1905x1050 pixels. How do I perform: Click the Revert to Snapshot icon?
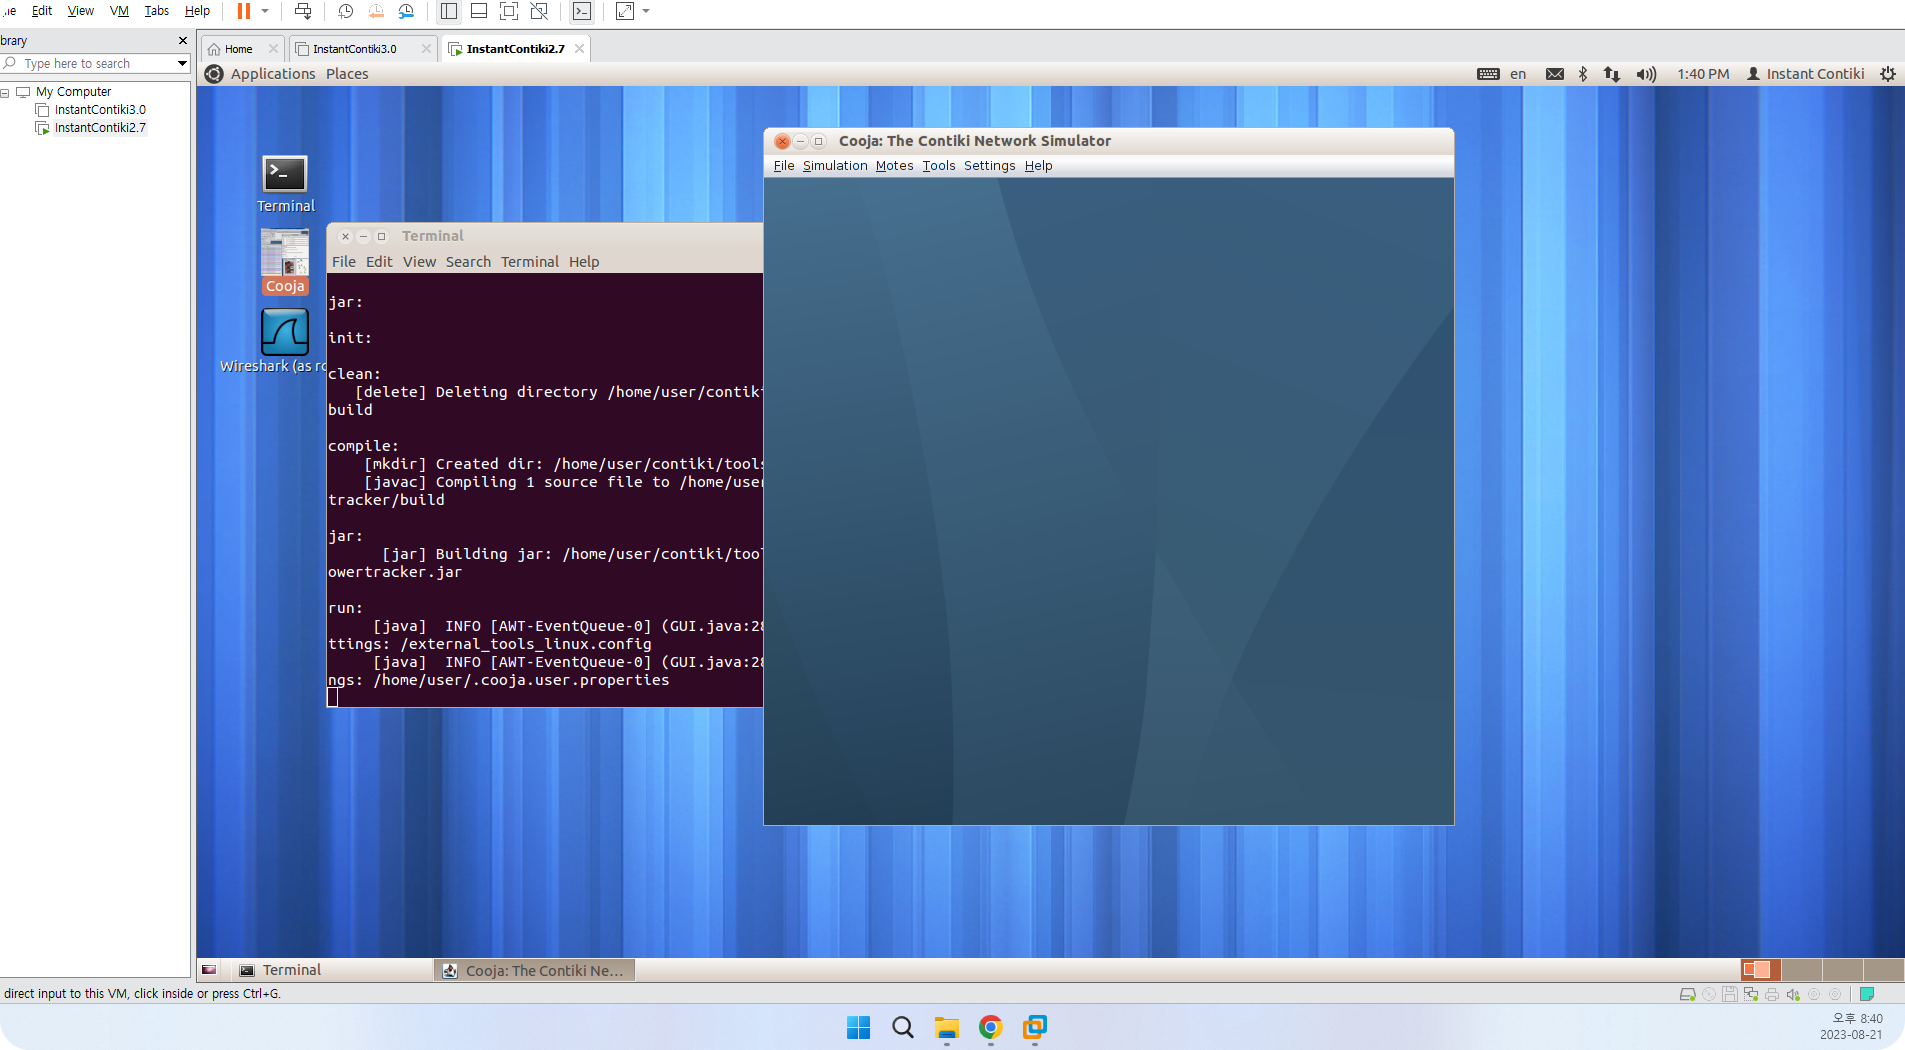(376, 11)
